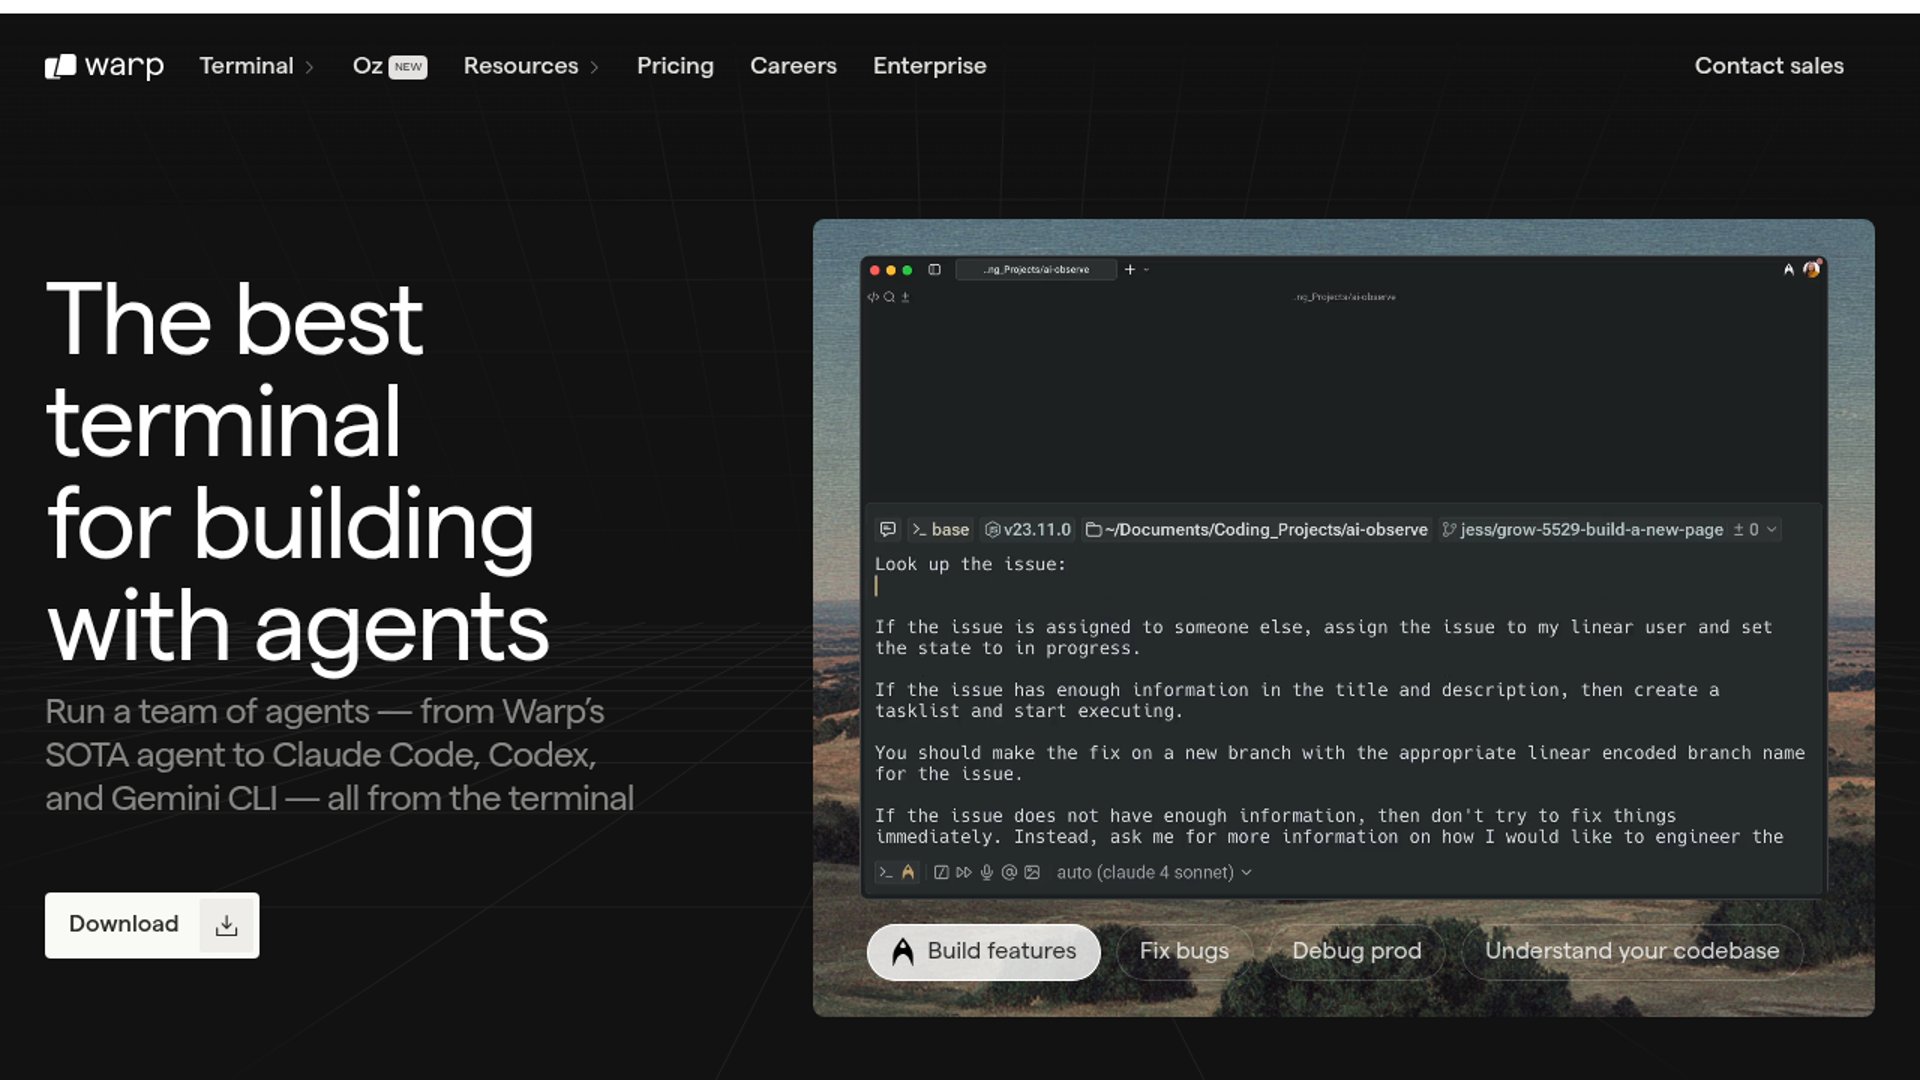Open the auto (claude 4 sonnet) model dropdown
1920x1080 pixels.
click(1154, 872)
